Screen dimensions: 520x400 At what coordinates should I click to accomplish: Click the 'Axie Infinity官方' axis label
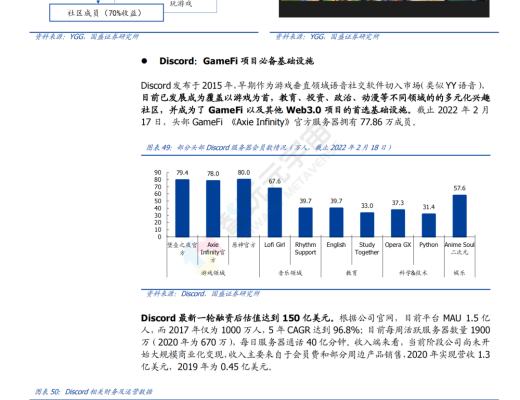tap(213, 252)
